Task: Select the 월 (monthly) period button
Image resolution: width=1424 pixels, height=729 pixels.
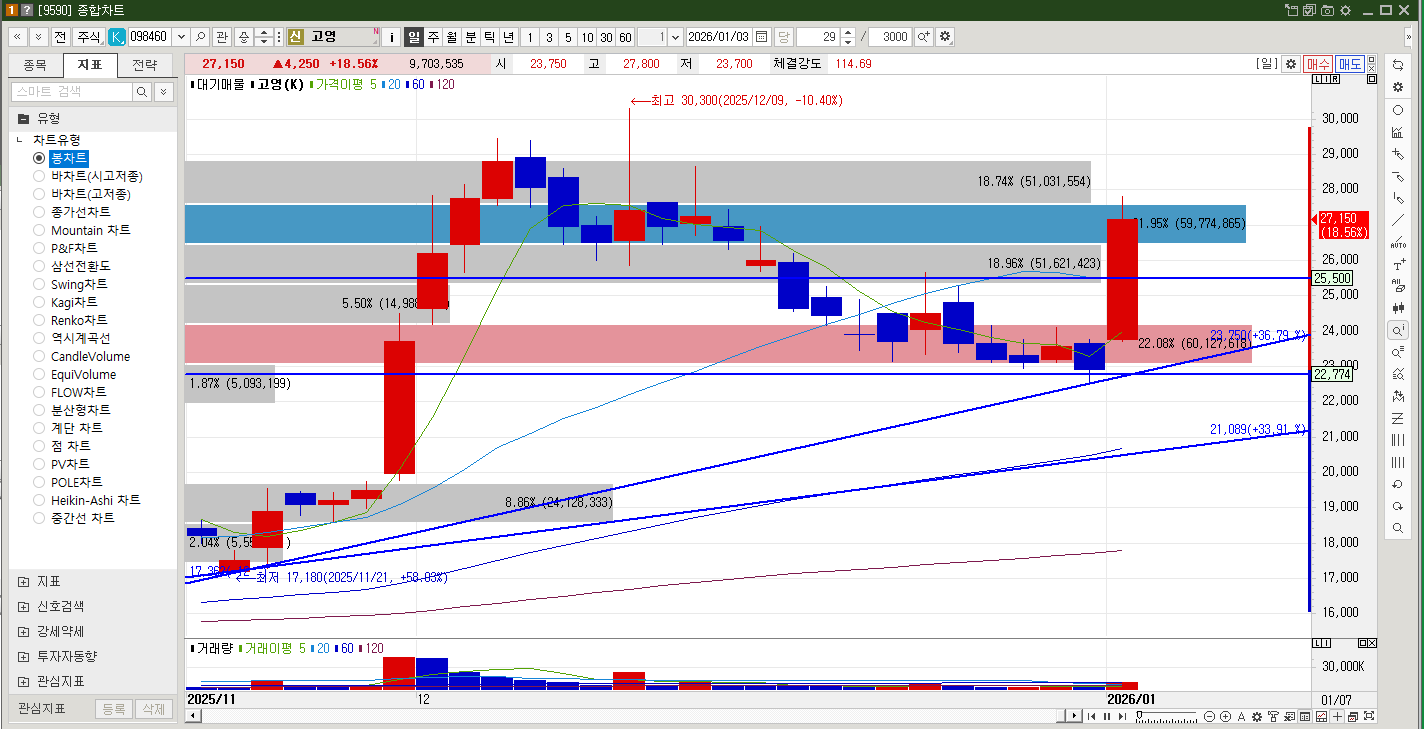Action: [452, 36]
